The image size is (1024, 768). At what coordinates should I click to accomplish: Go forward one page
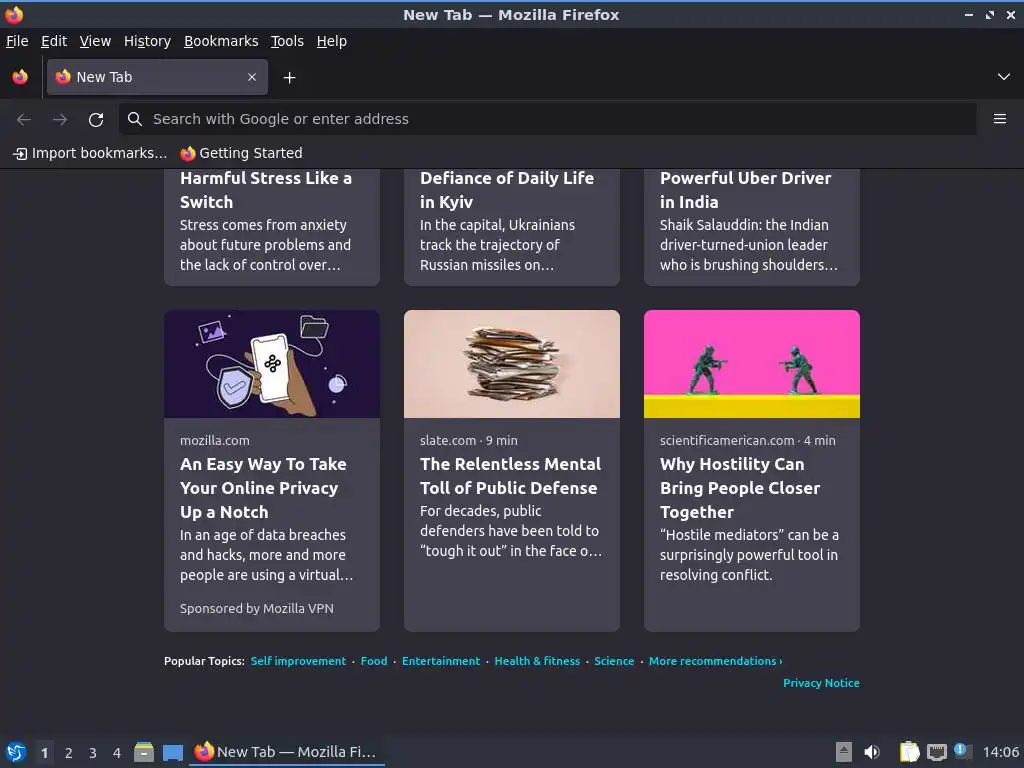60,120
